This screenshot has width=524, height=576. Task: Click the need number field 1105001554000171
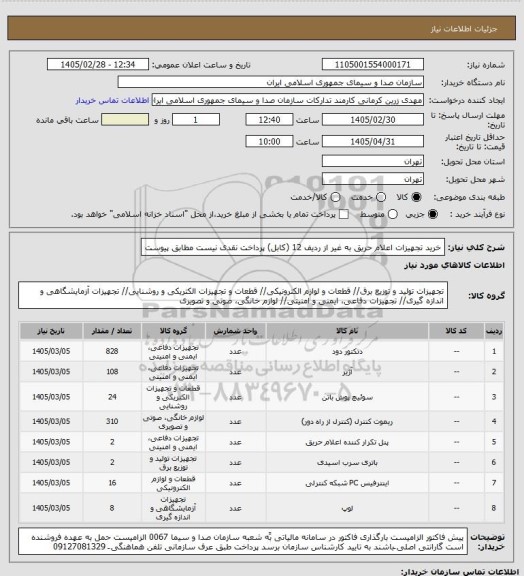click(x=373, y=64)
